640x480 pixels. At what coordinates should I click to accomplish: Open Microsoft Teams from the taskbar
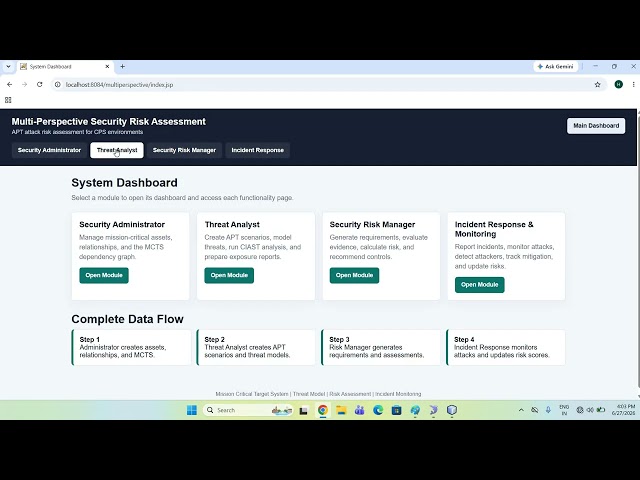360,410
